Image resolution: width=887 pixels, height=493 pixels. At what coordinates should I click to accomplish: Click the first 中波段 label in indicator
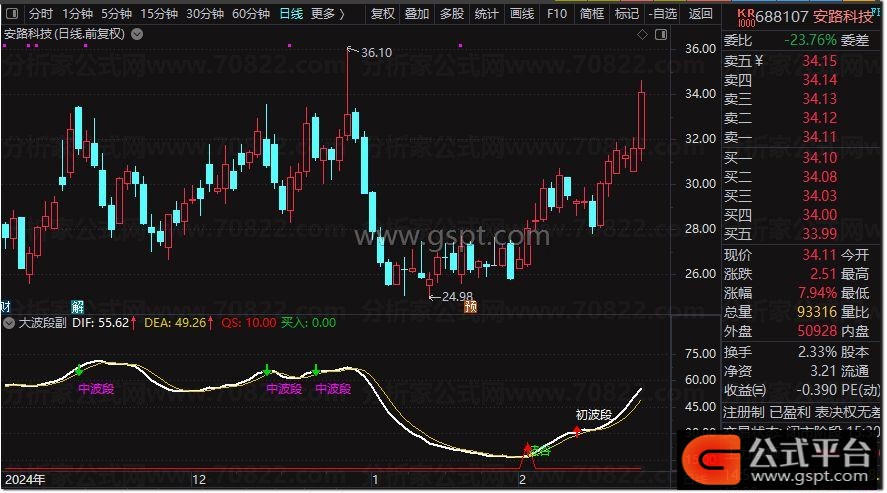pyautogui.click(x=96, y=389)
